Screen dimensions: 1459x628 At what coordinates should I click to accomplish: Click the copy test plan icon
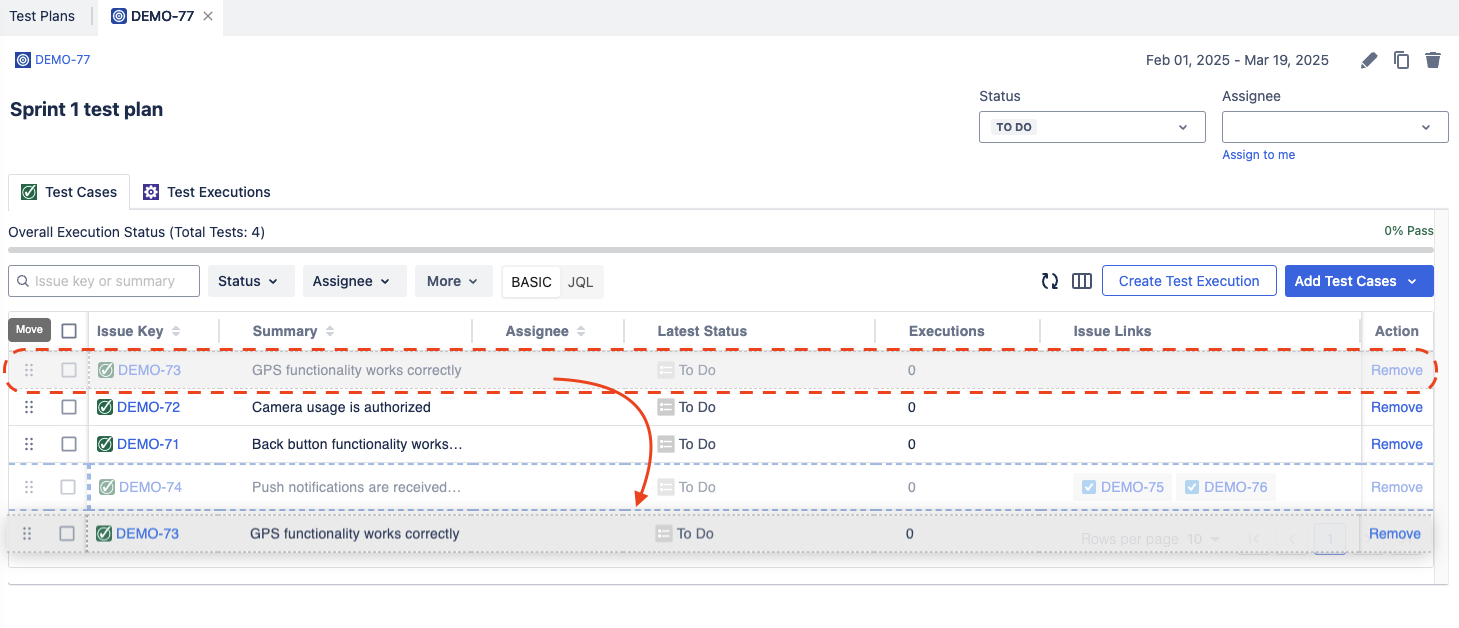(1402, 61)
